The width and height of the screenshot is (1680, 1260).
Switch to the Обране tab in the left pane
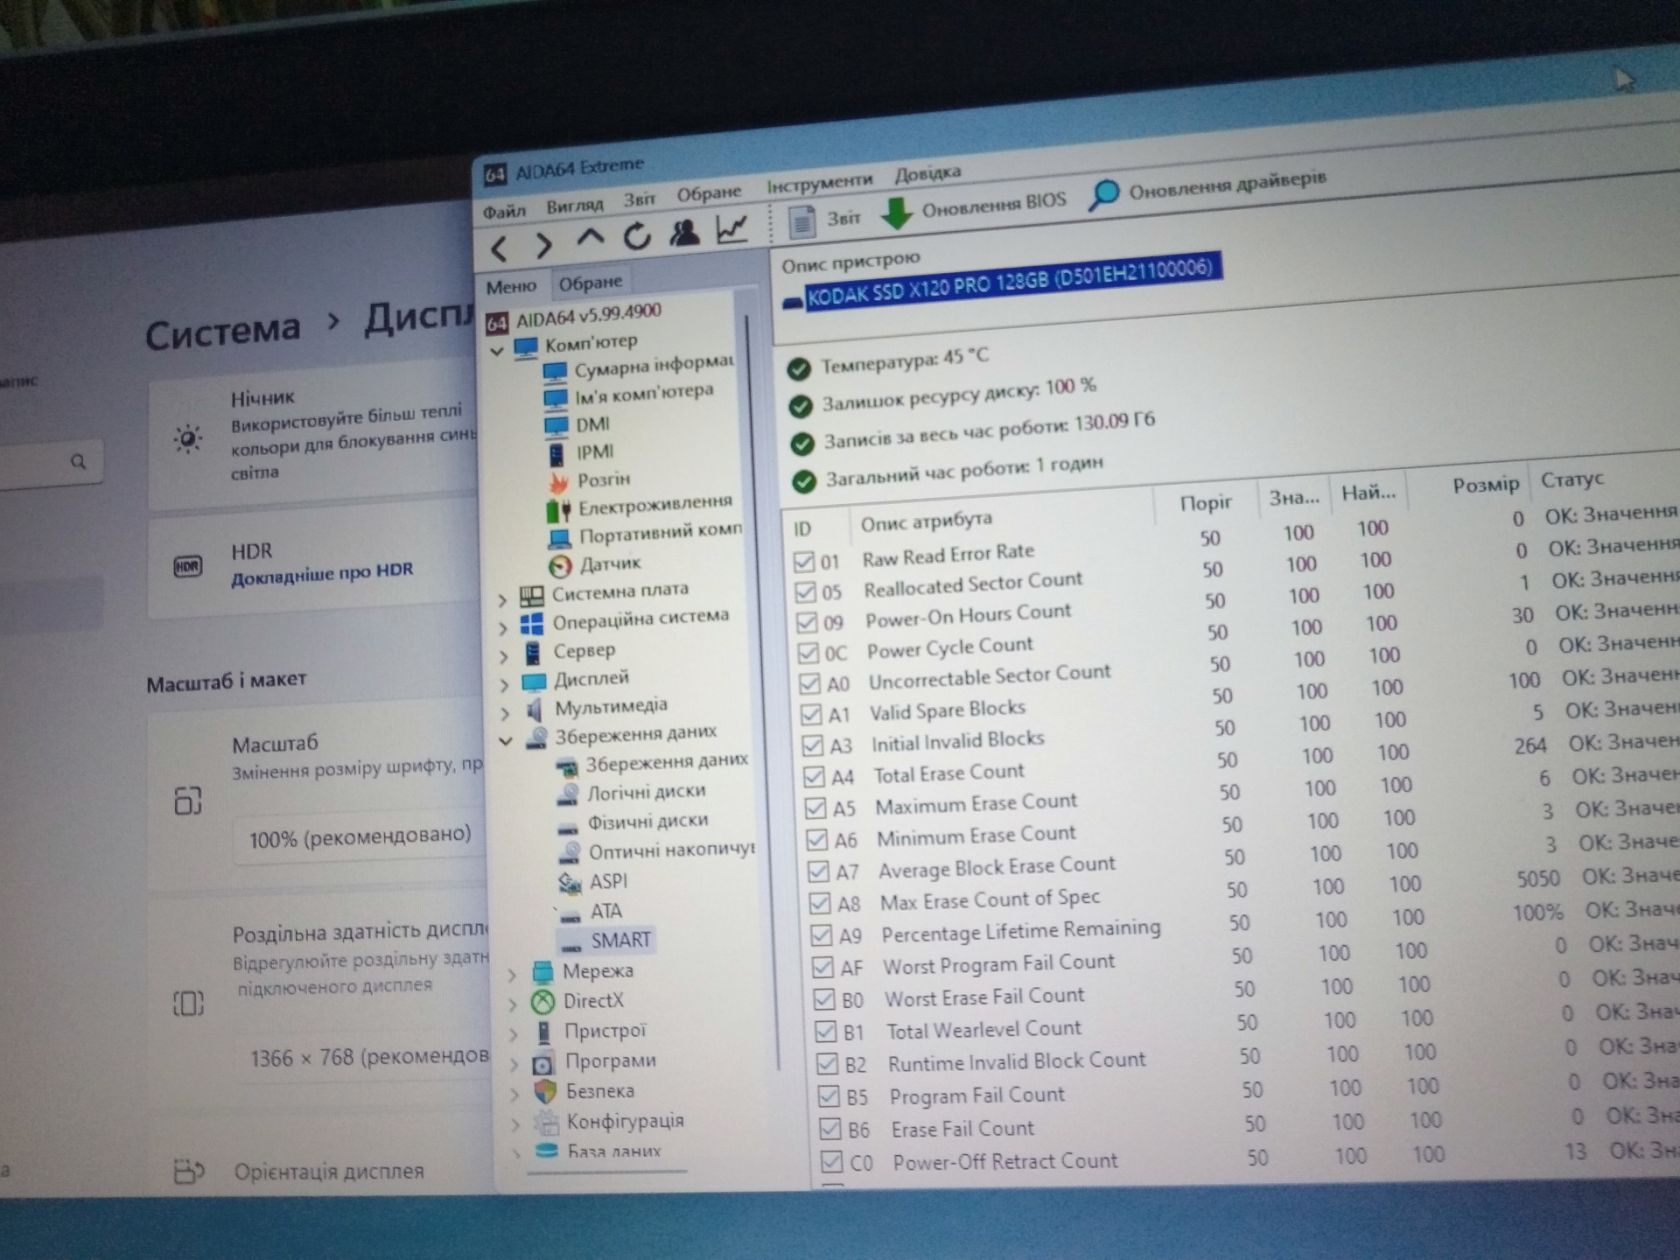click(590, 283)
